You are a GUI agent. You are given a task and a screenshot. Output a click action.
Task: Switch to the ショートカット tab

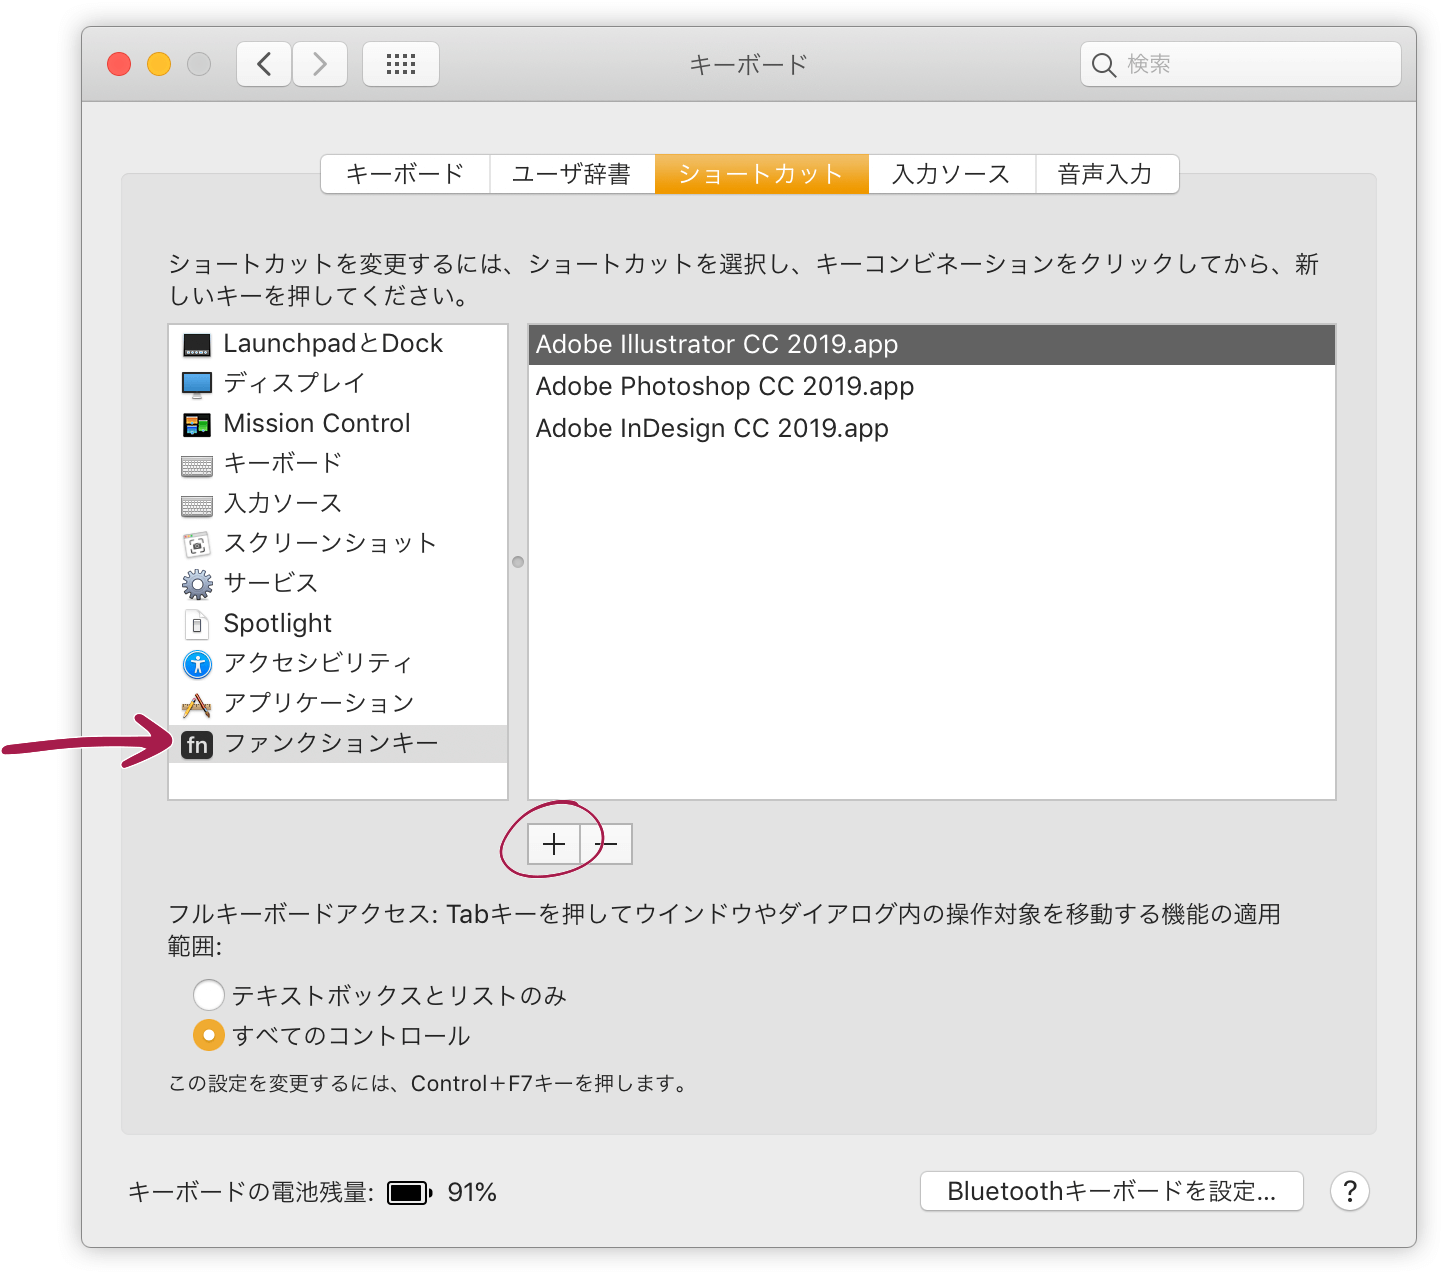point(762,174)
